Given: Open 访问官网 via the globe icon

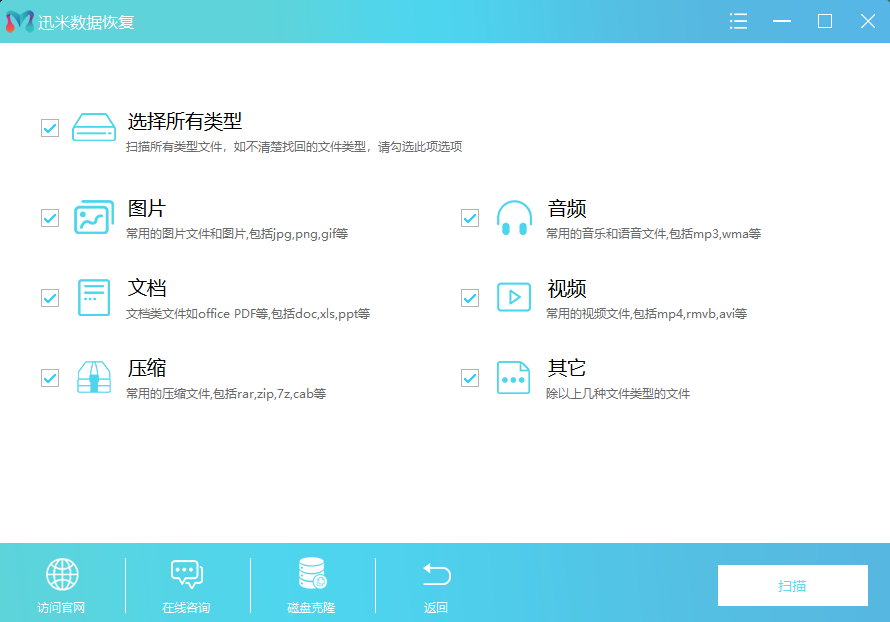Looking at the screenshot, I should coord(62,574).
